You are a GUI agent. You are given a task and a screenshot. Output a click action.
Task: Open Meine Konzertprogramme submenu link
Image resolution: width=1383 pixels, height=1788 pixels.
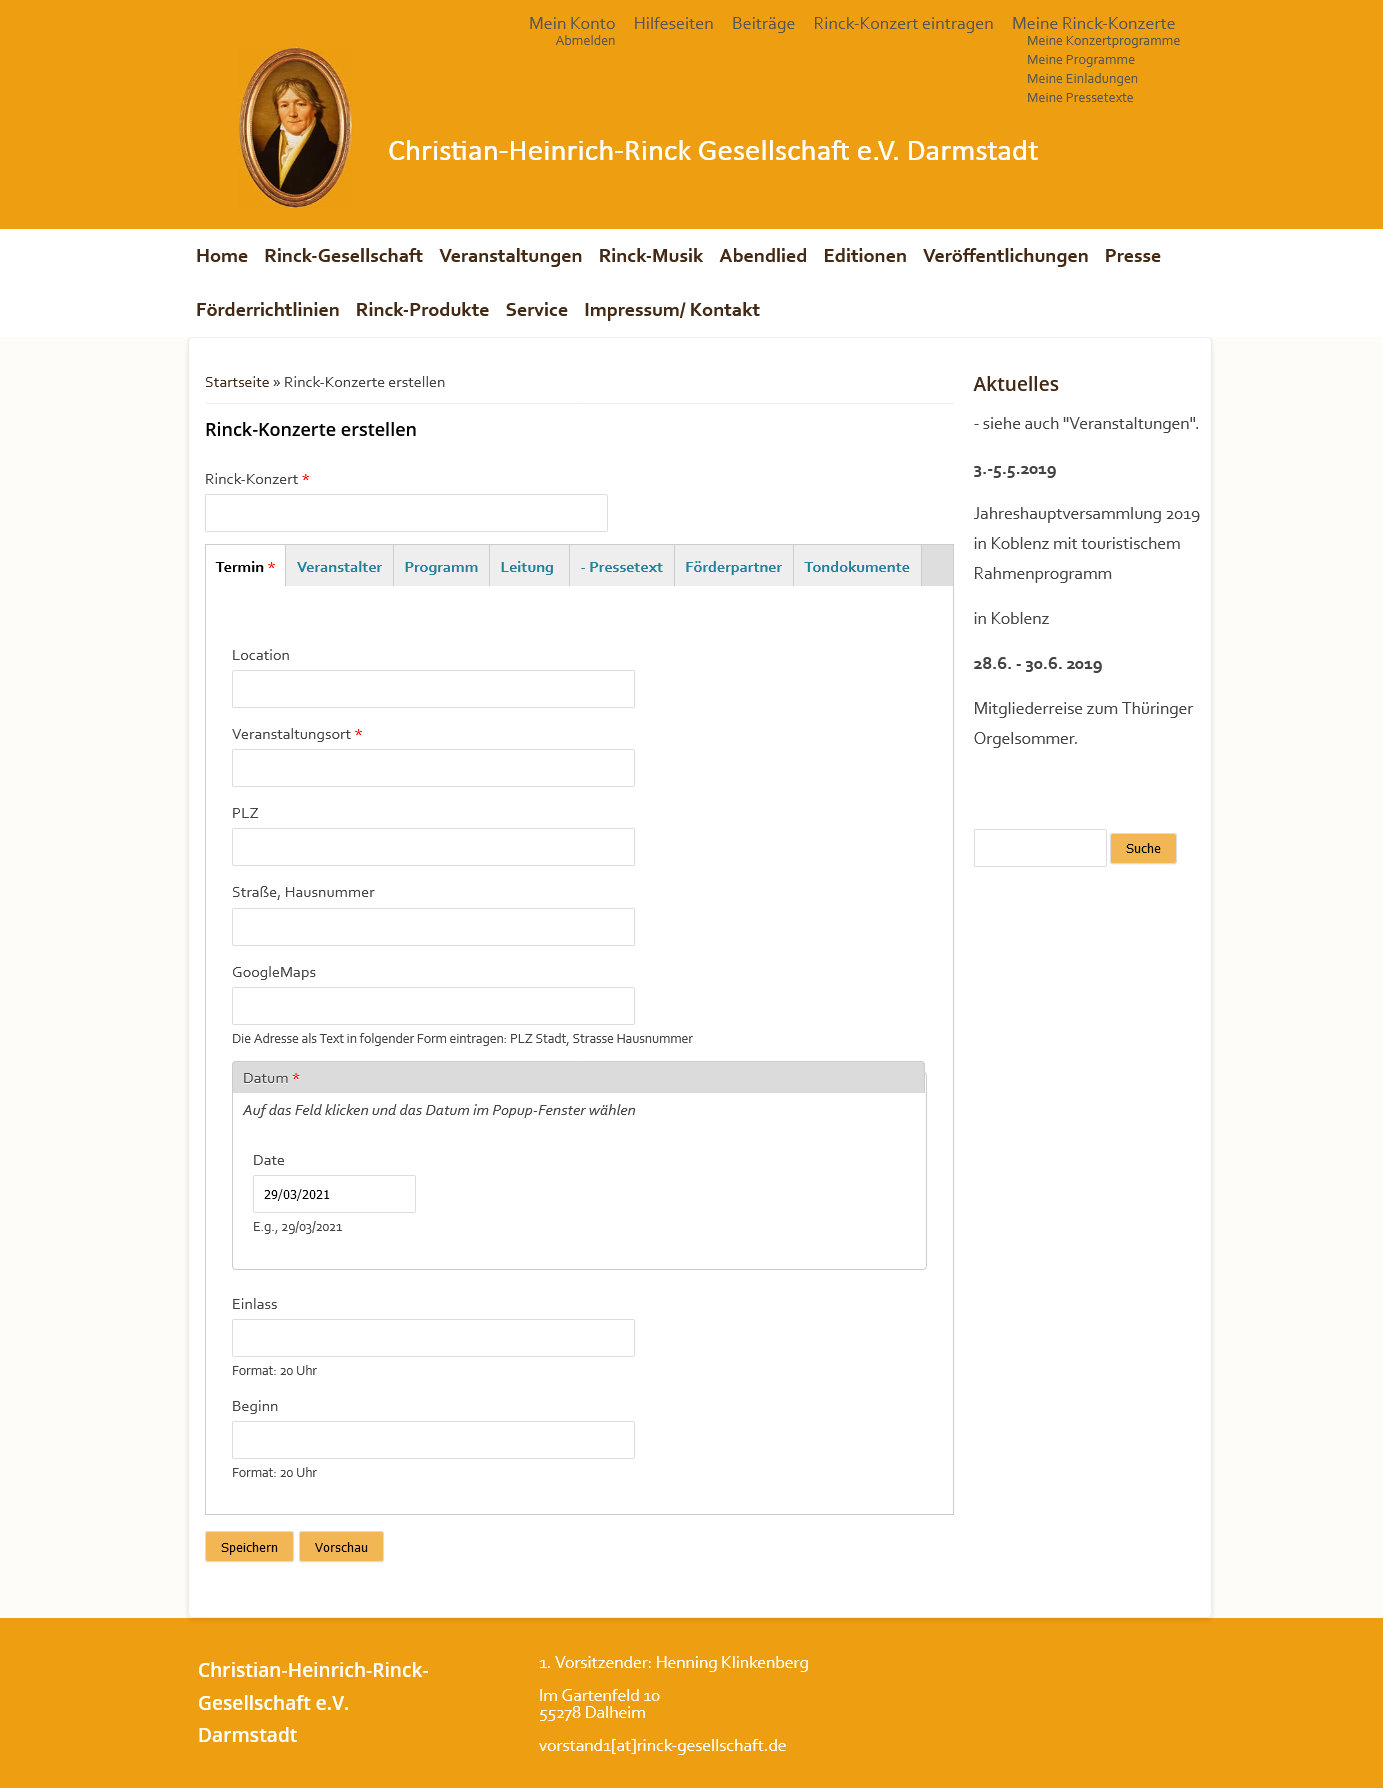(x=1103, y=41)
